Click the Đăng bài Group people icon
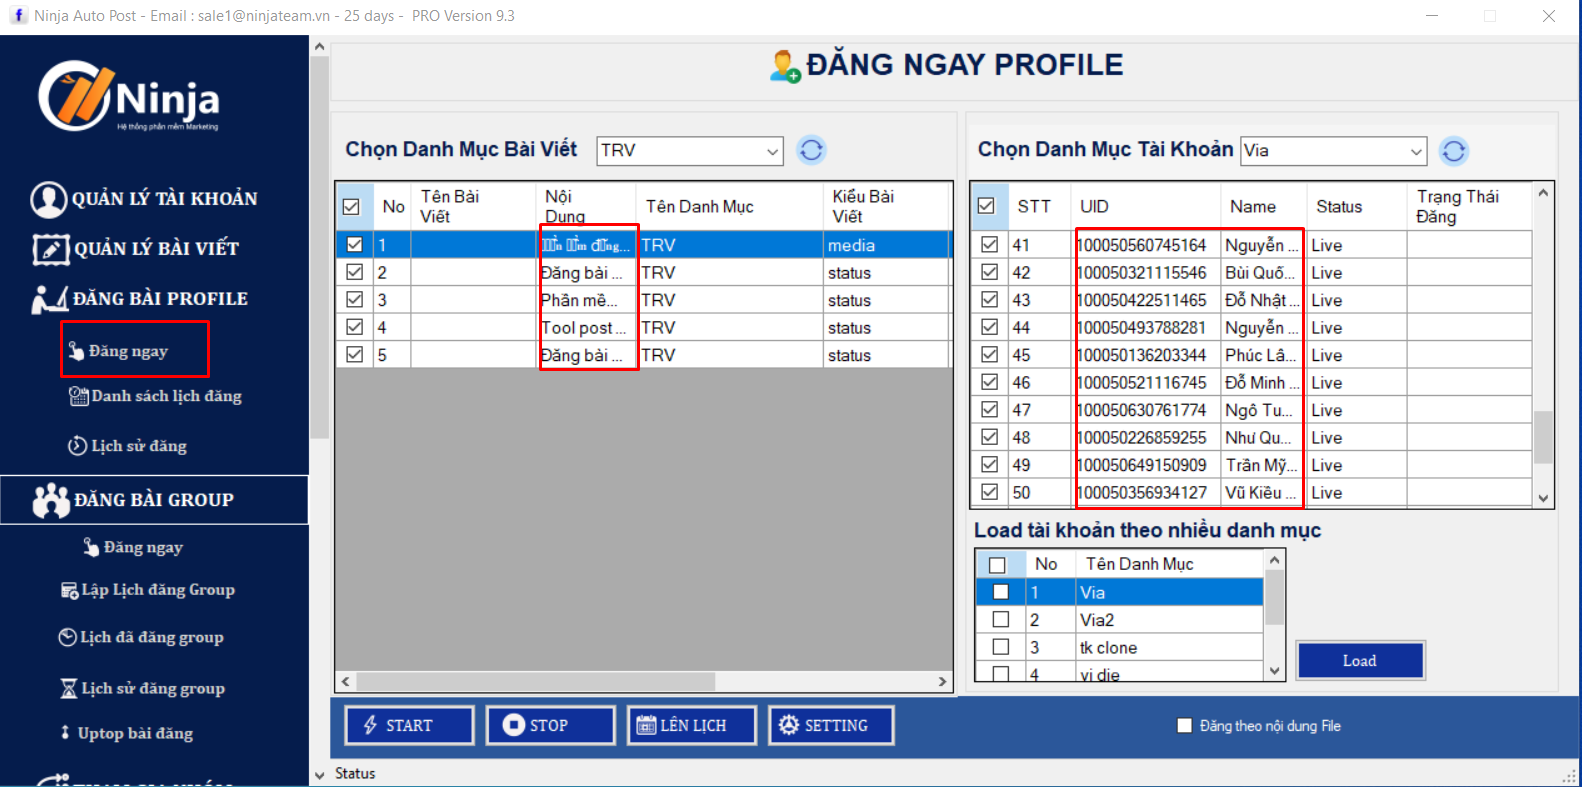1582x787 pixels. tap(50, 500)
